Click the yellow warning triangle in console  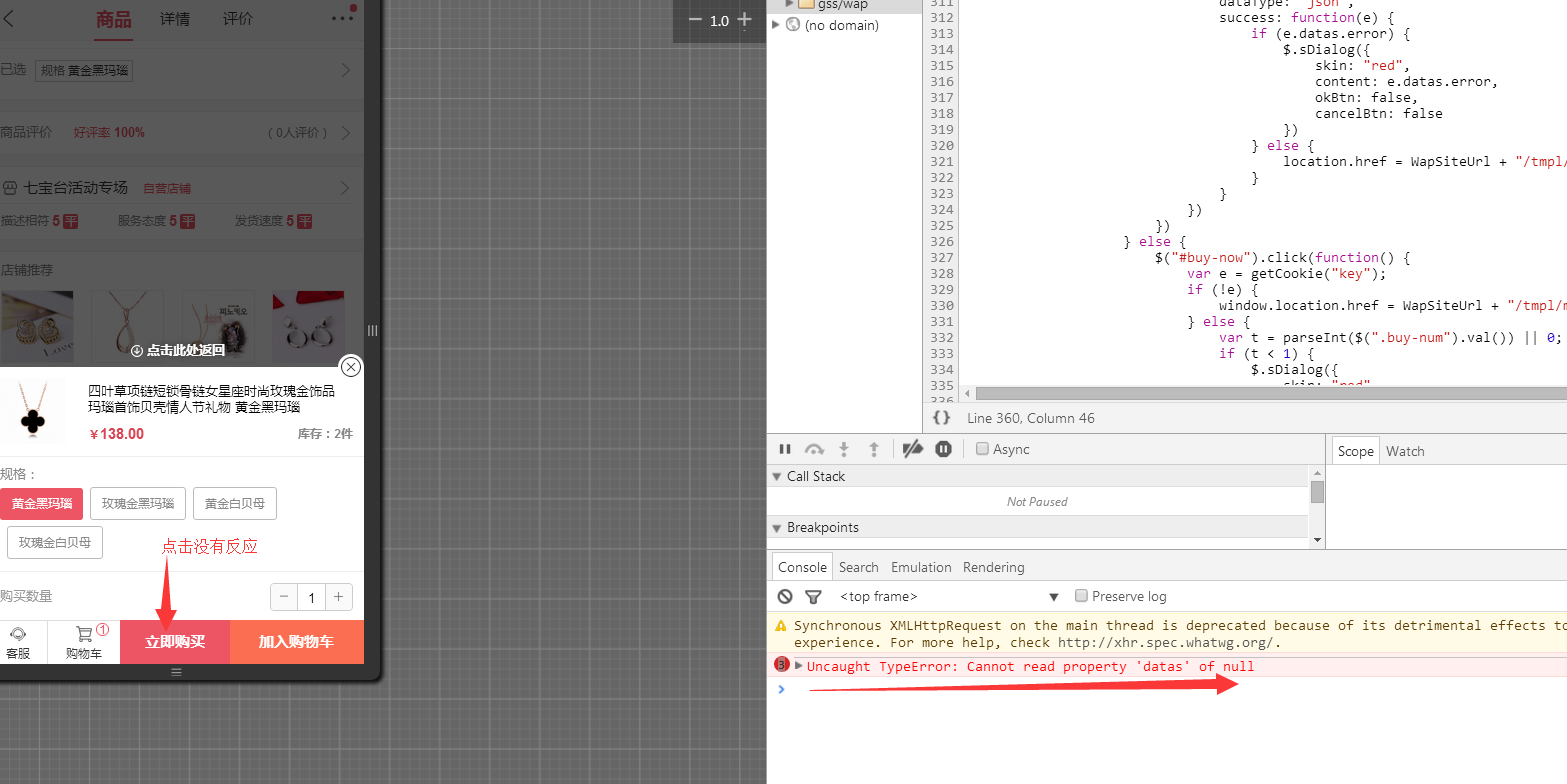781,626
